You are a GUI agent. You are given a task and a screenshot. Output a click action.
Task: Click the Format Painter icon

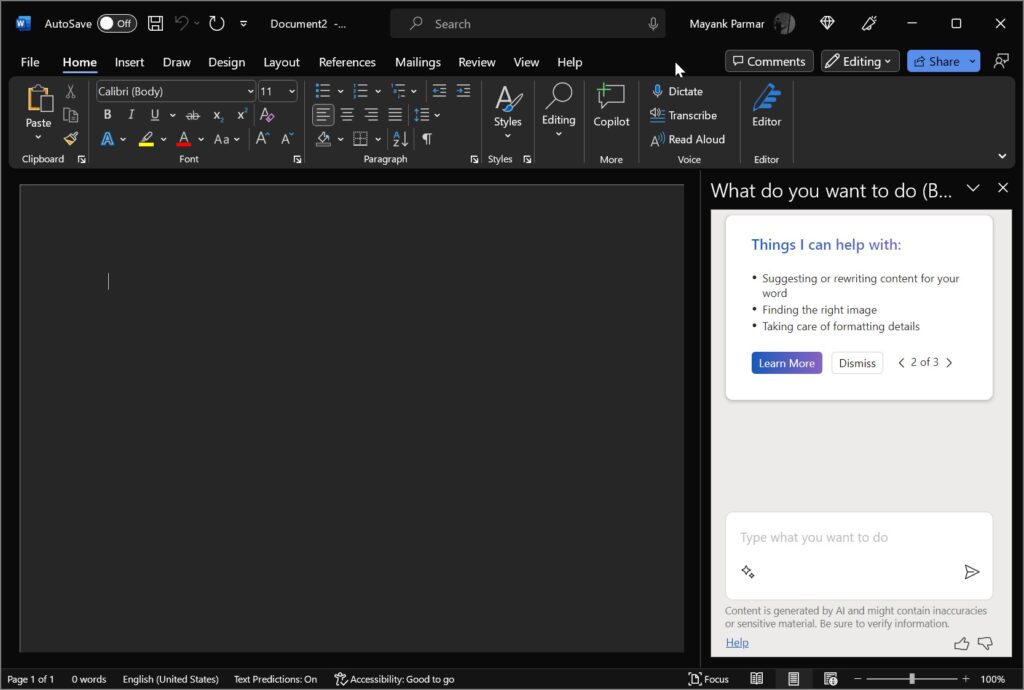(x=71, y=138)
